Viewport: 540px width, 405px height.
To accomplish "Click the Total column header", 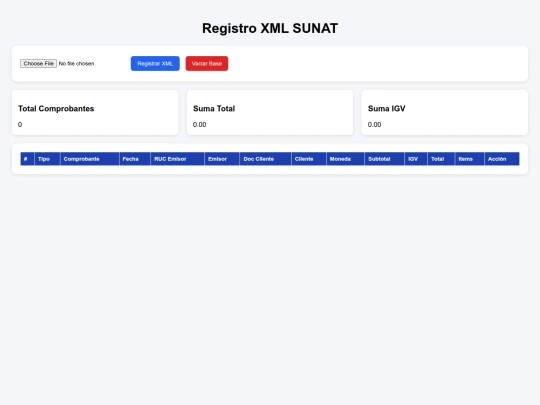I will pyautogui.click(x=441, y=159).
